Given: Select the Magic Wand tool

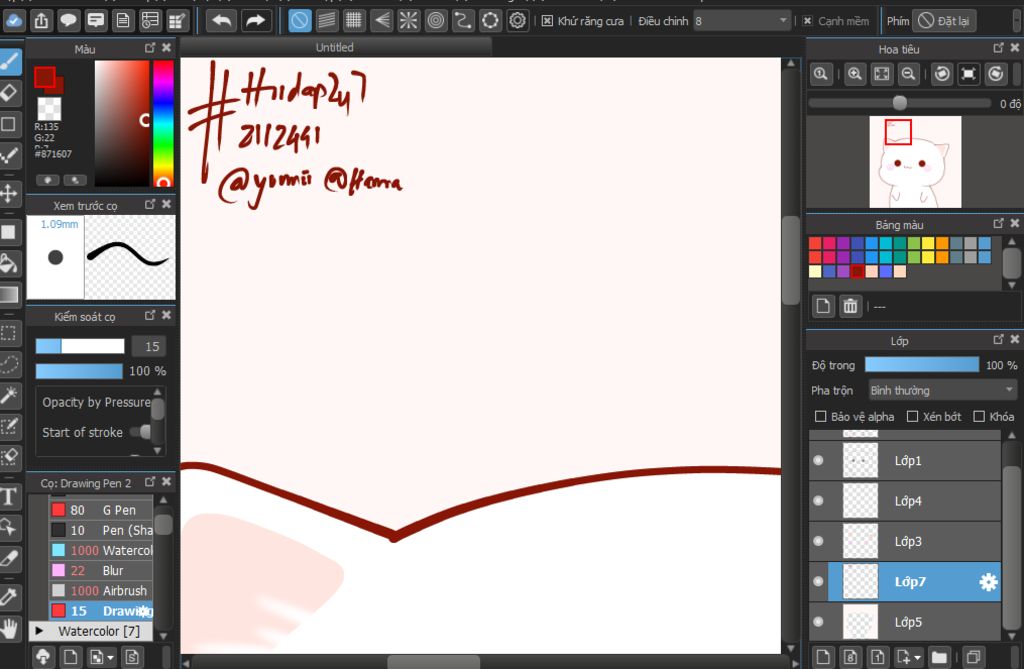Looking at the screenshot, I should coord(9,396).
